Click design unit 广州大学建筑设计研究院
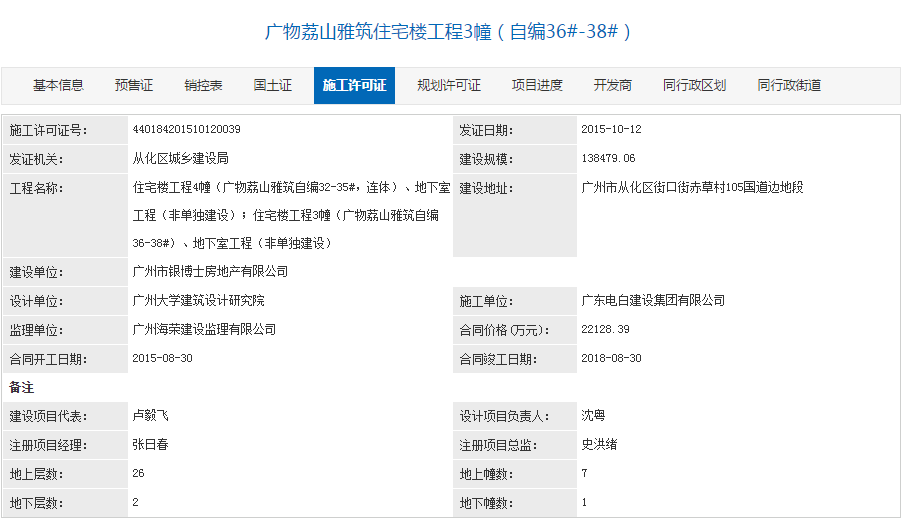904x520 pixels. click(x=198, y=300)
